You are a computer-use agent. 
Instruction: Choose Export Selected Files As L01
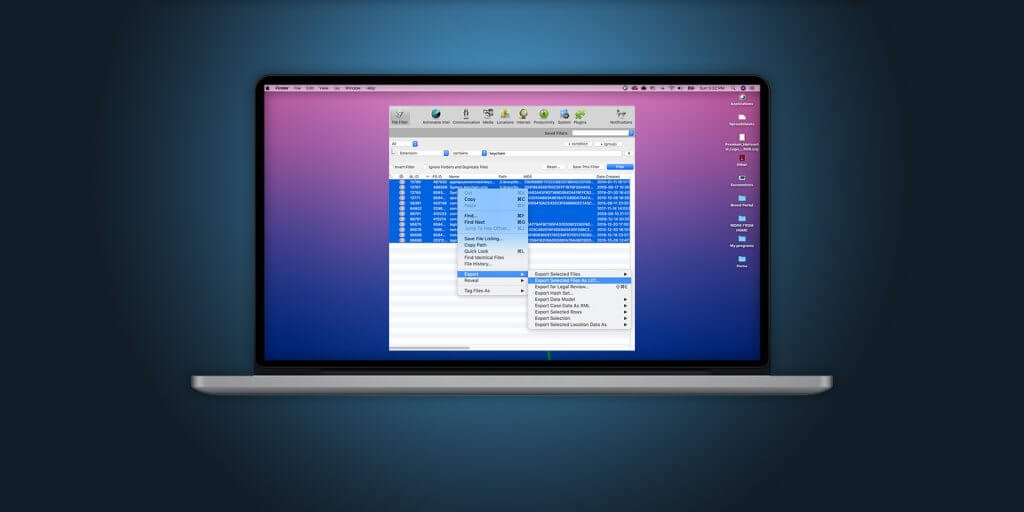point(579,280)
